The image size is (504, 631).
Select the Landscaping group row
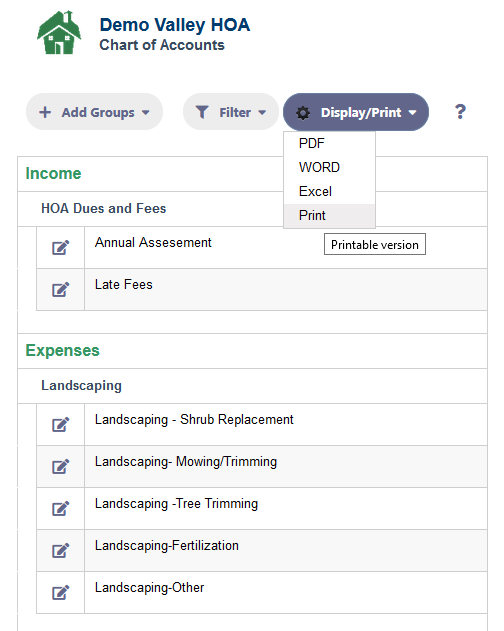pos(252,386)
